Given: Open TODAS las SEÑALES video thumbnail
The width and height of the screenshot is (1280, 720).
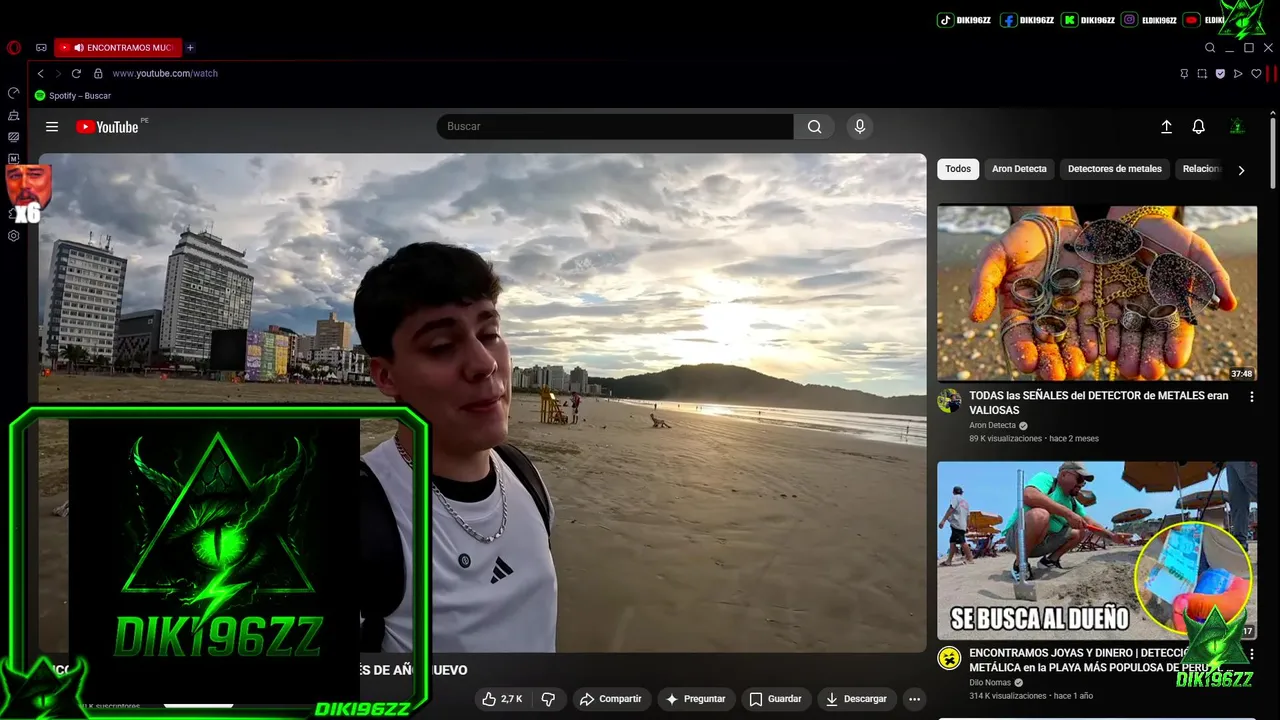Looking at the screenshot, I should 1097,293.
